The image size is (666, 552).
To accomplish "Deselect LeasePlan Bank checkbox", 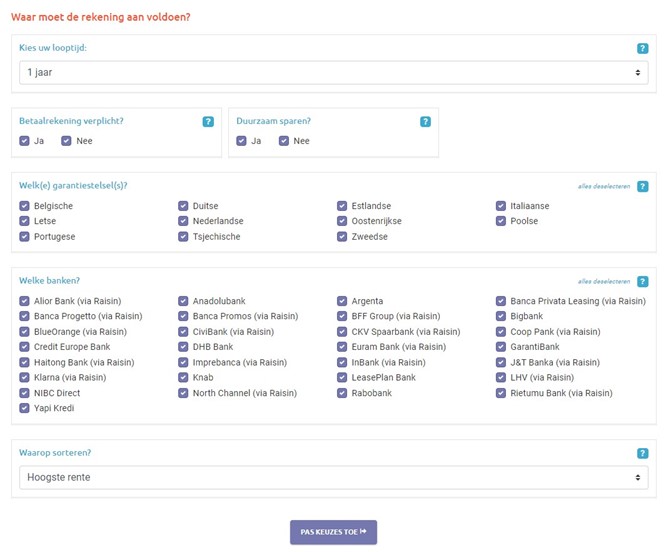I will (342, 377).
